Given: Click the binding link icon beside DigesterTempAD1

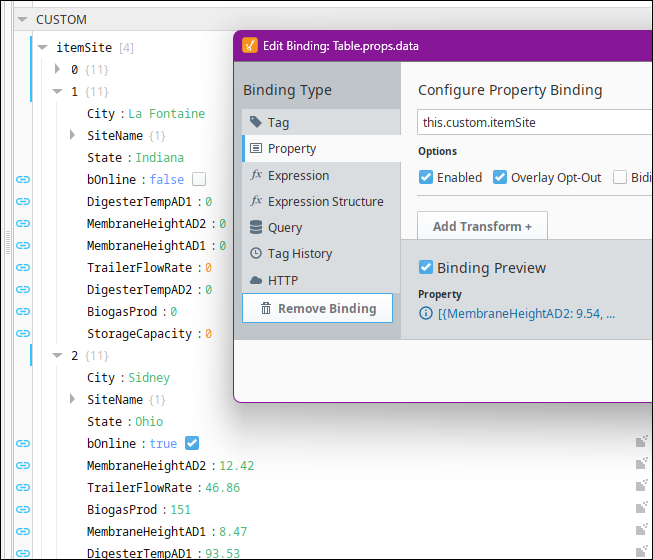Looking at the screenshot, I should coord(23,202).
